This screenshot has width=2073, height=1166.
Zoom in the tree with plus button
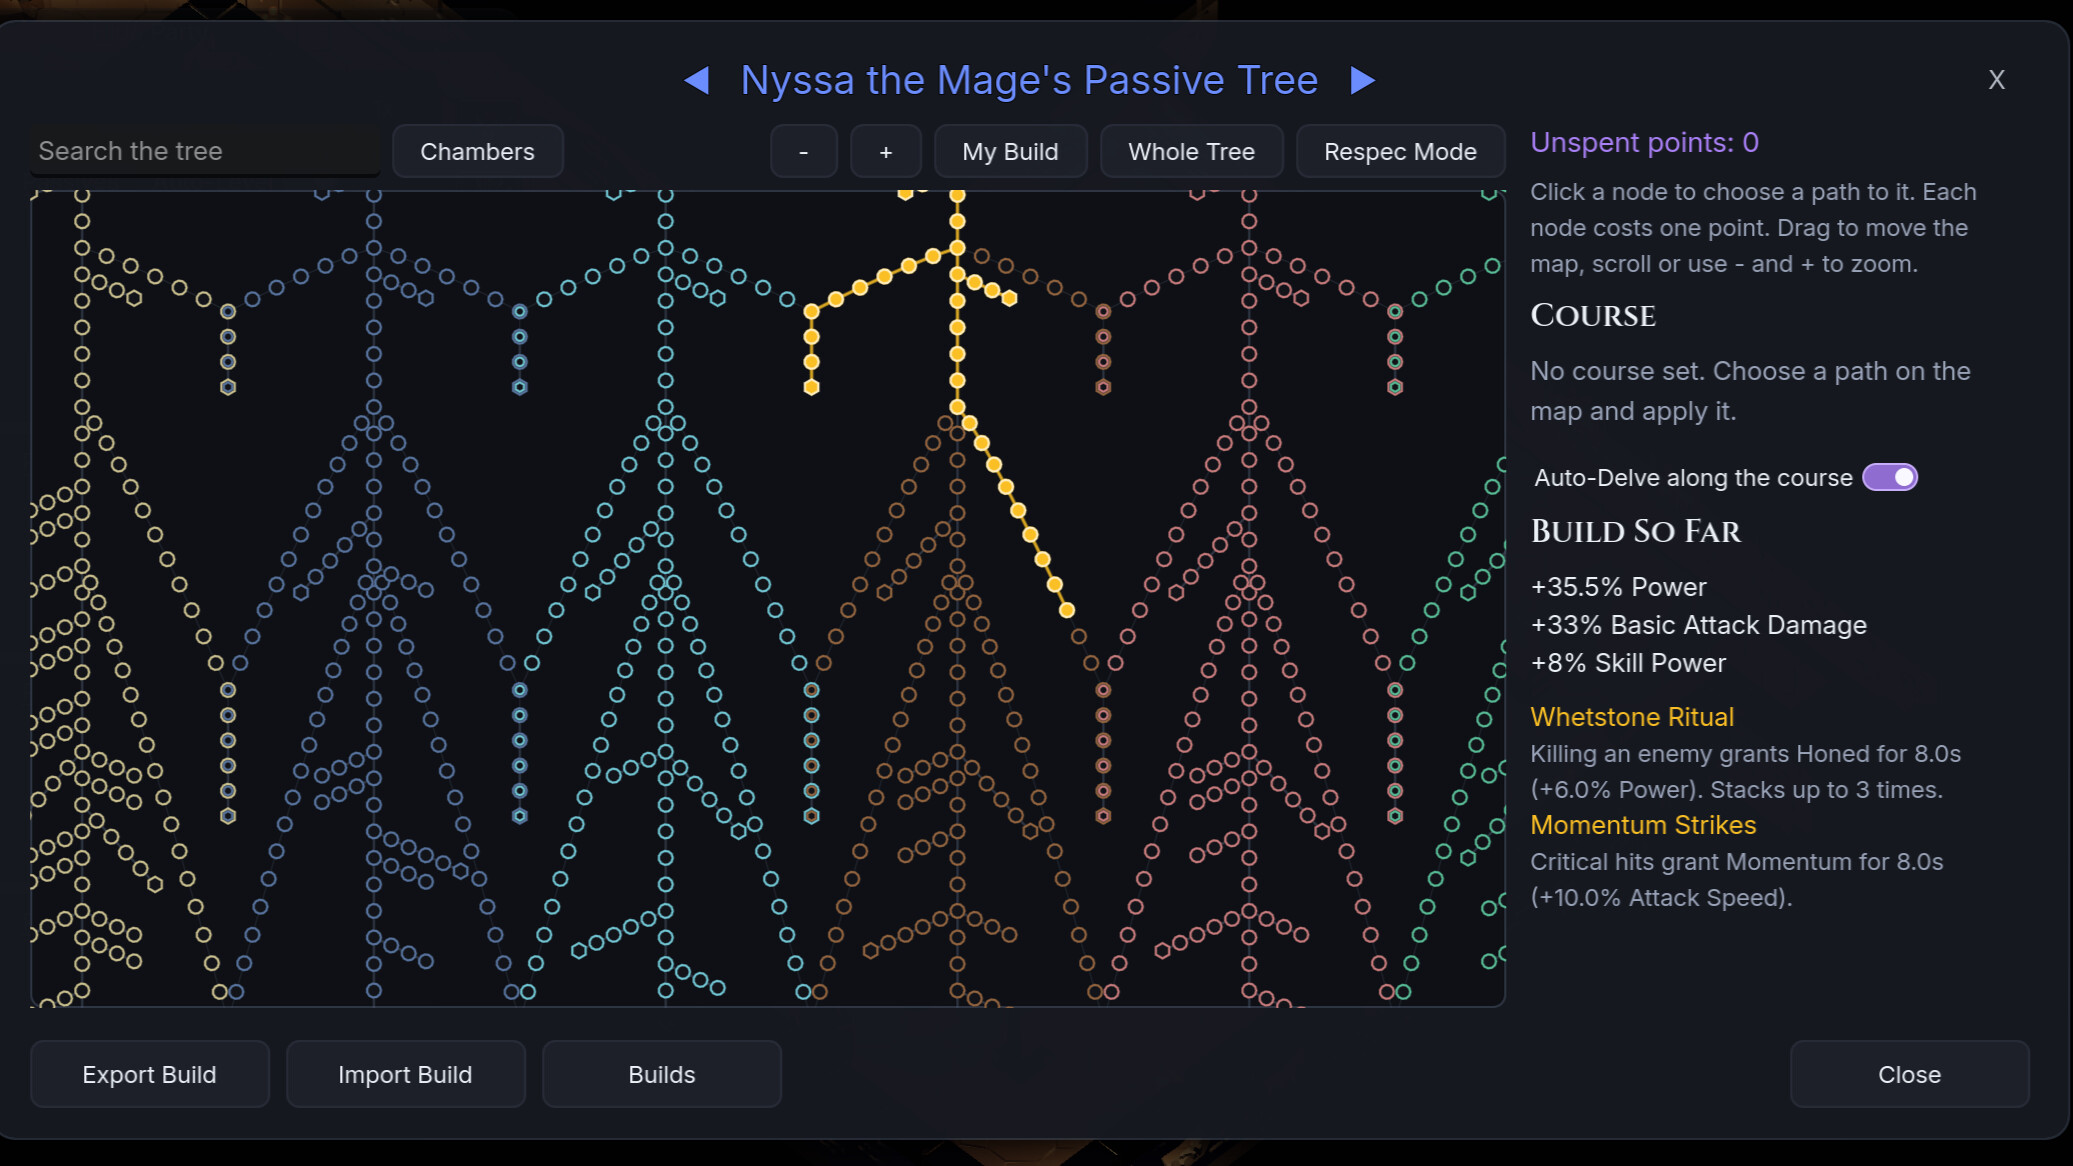[885, 152]
